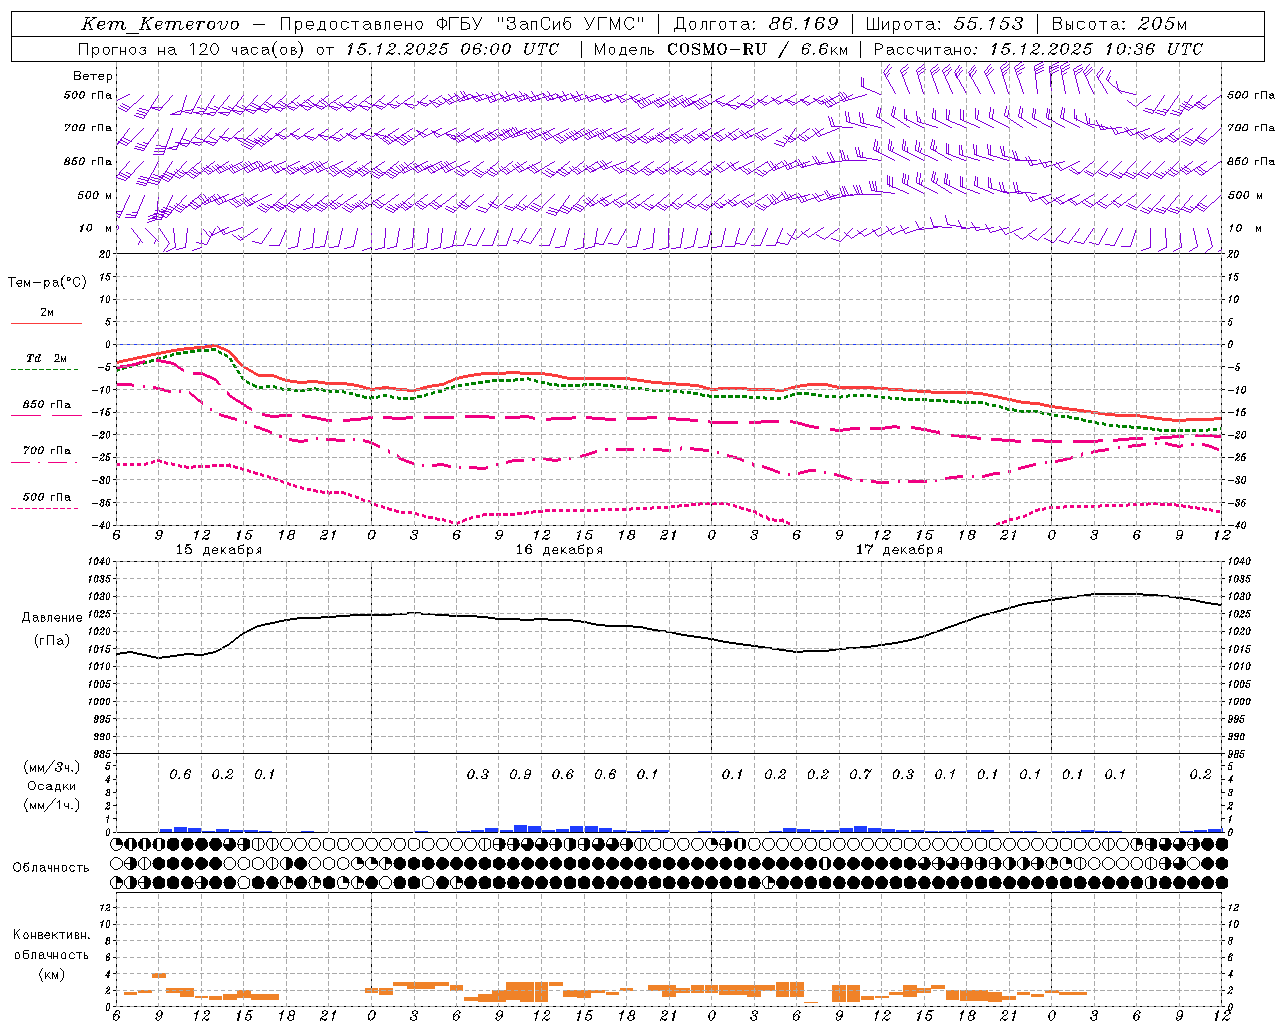Click the Долгота 86.169 field
Viewport: 1280px width, 1024px height.
coord(756,24)
